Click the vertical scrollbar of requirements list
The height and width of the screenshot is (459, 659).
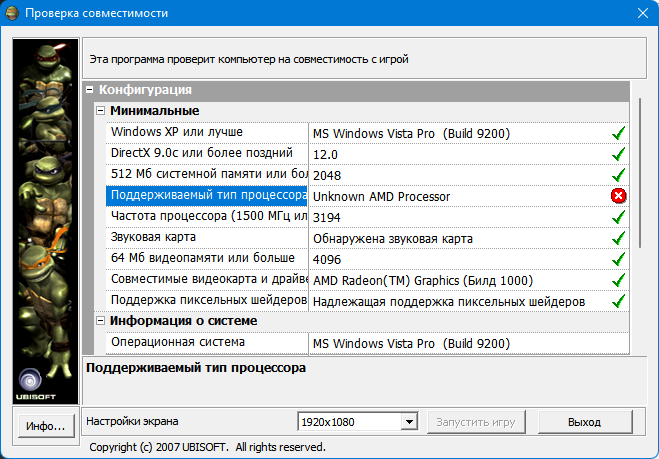click(640, 173)
